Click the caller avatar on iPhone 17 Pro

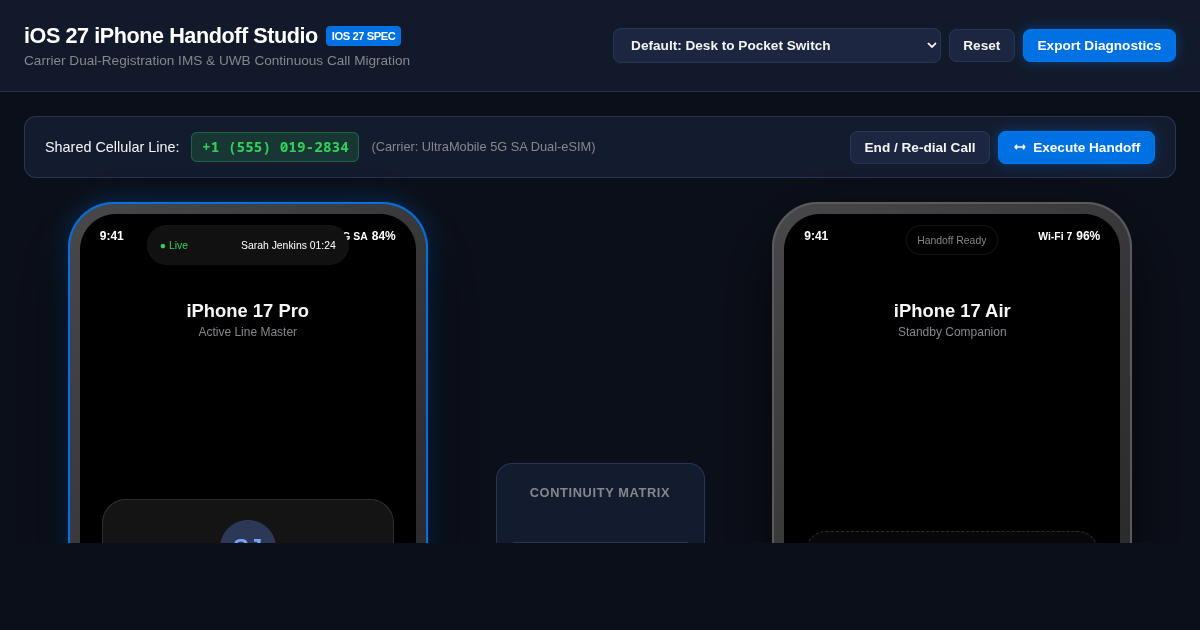coord(248,532)
